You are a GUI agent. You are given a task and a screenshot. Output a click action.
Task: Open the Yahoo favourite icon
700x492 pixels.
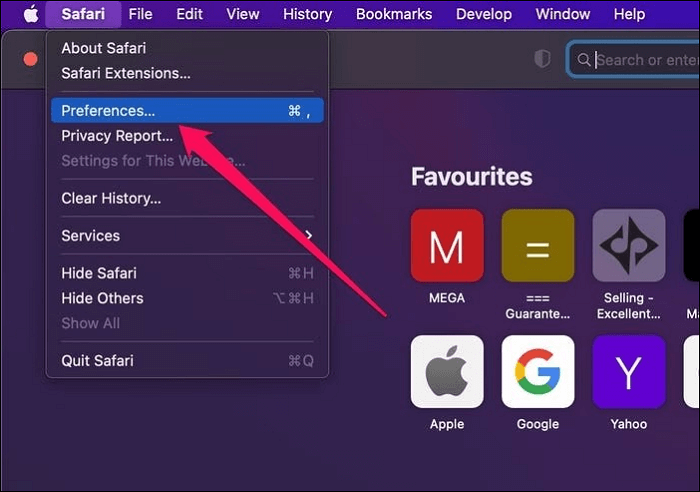pyautogui.click(x=629, y=371)
